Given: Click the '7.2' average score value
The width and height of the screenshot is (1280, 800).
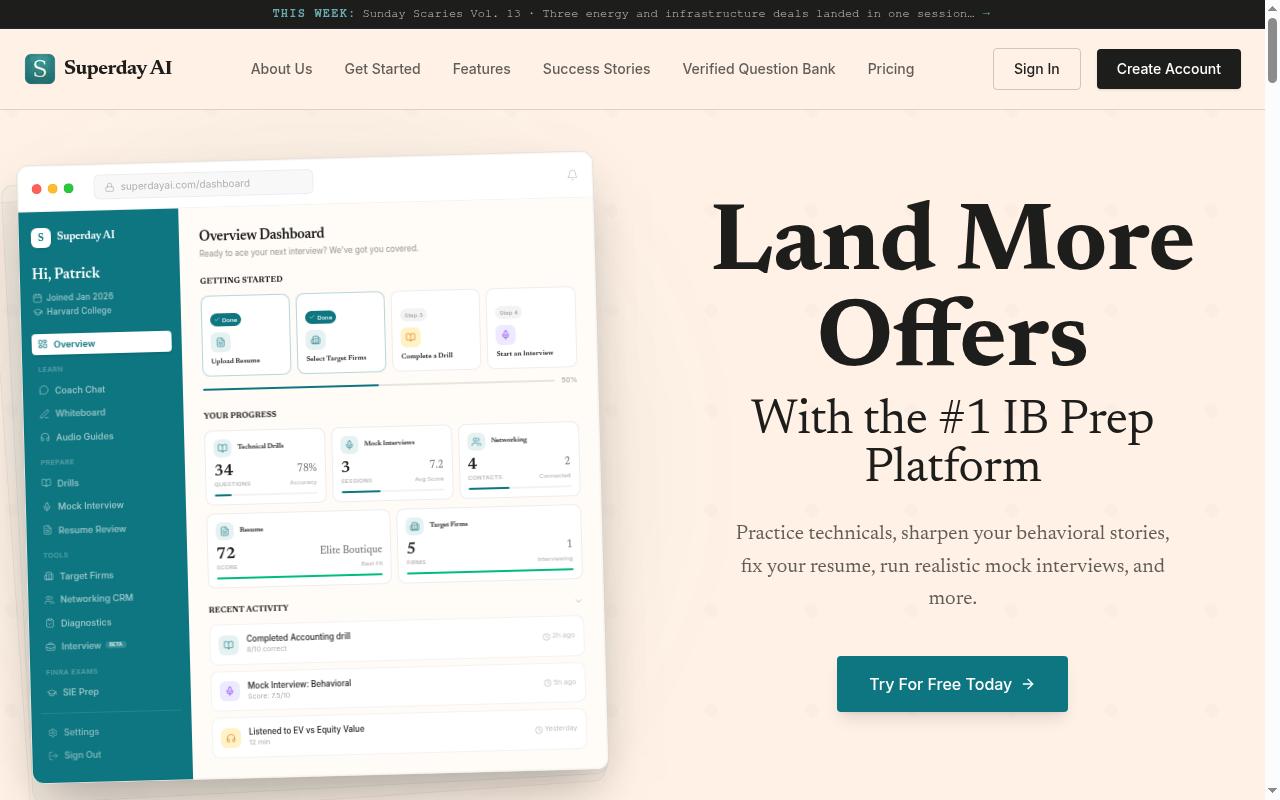Looking at the screenshot, I should click(x=436, y=464).
